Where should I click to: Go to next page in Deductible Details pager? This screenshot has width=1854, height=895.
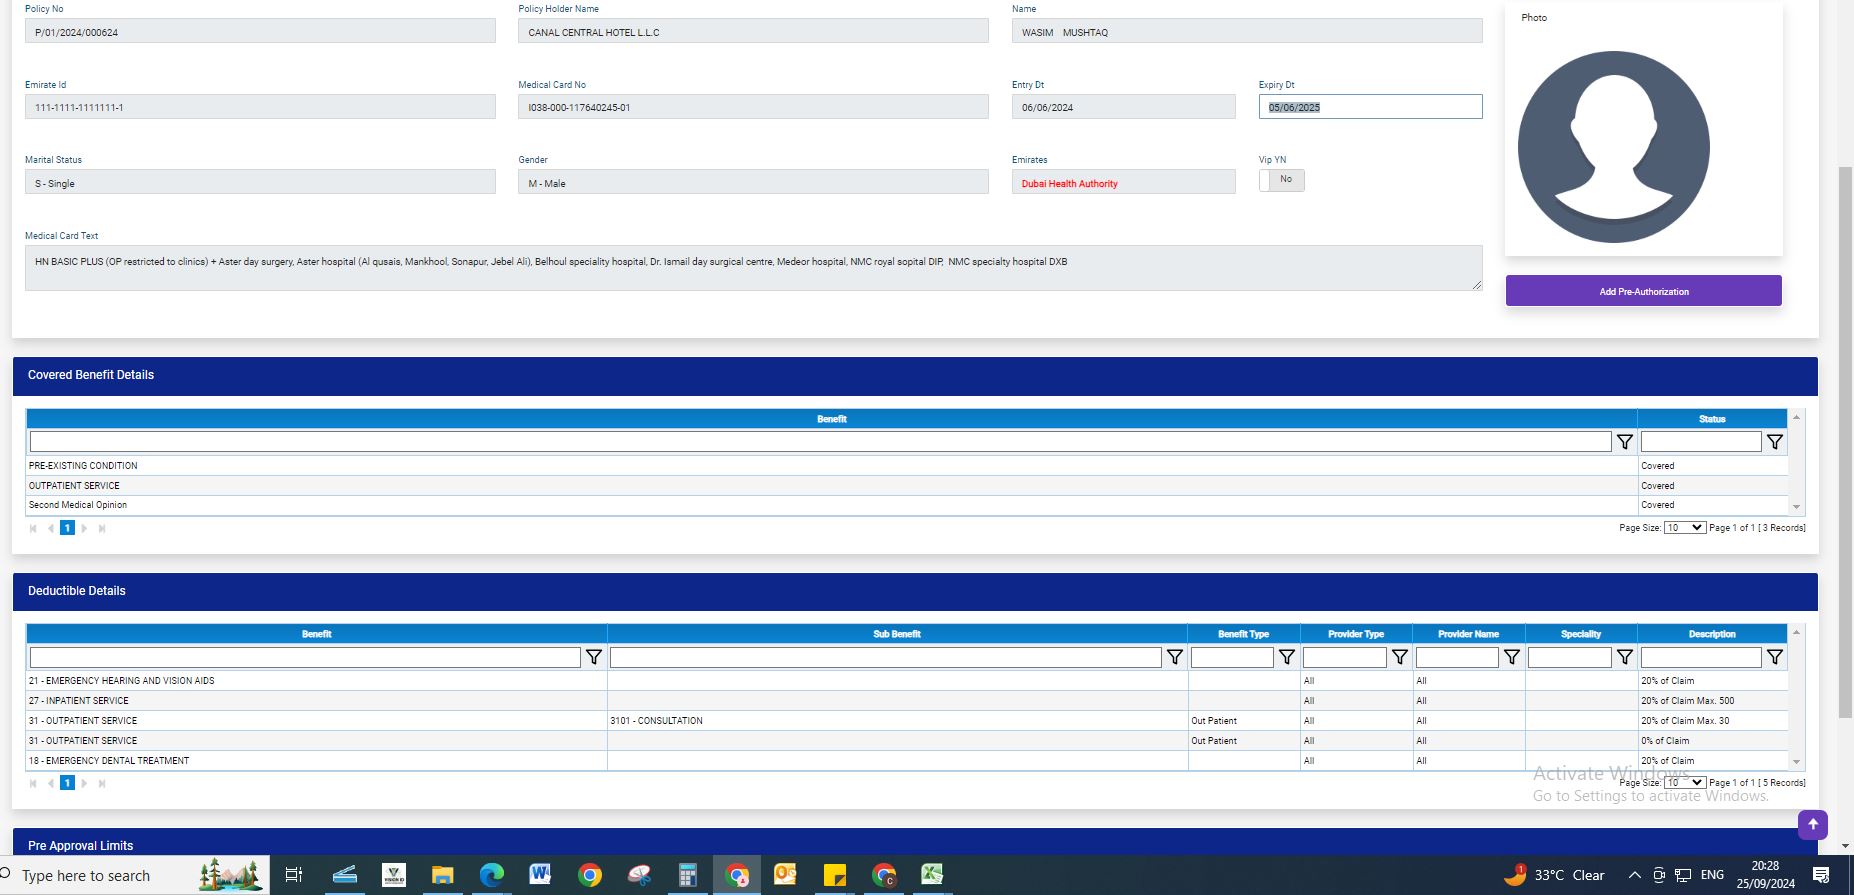pos(84,783)
